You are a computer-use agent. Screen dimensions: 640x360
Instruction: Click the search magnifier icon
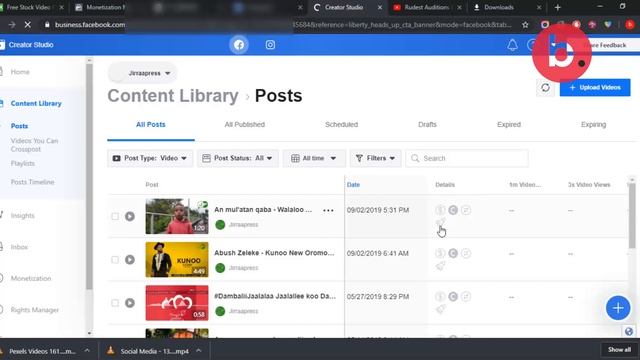coord(415,158)
